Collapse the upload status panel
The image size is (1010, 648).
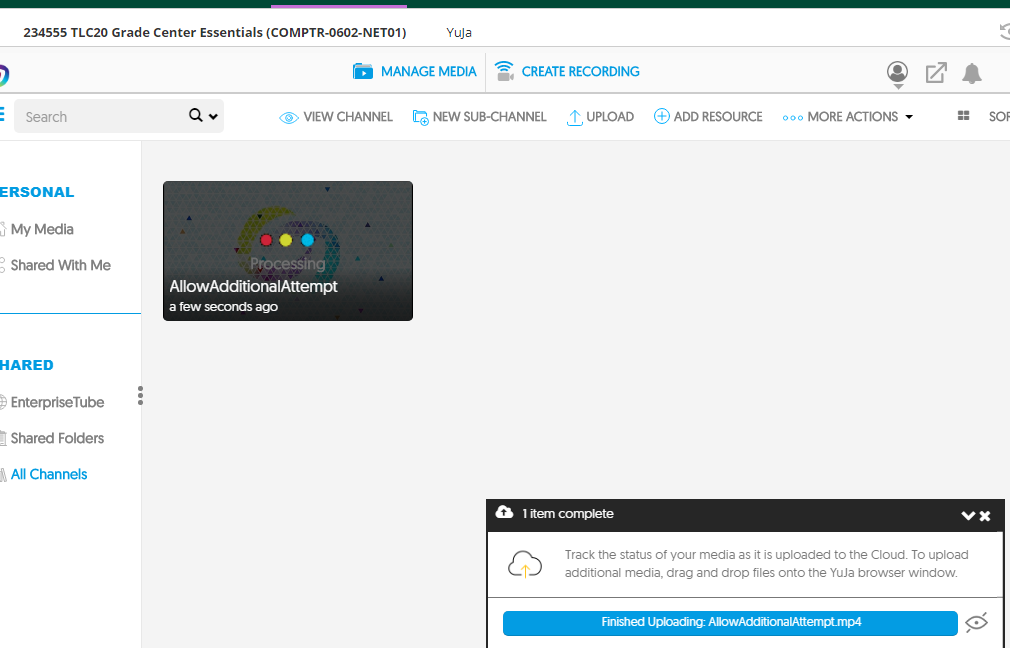click(967, 515)
